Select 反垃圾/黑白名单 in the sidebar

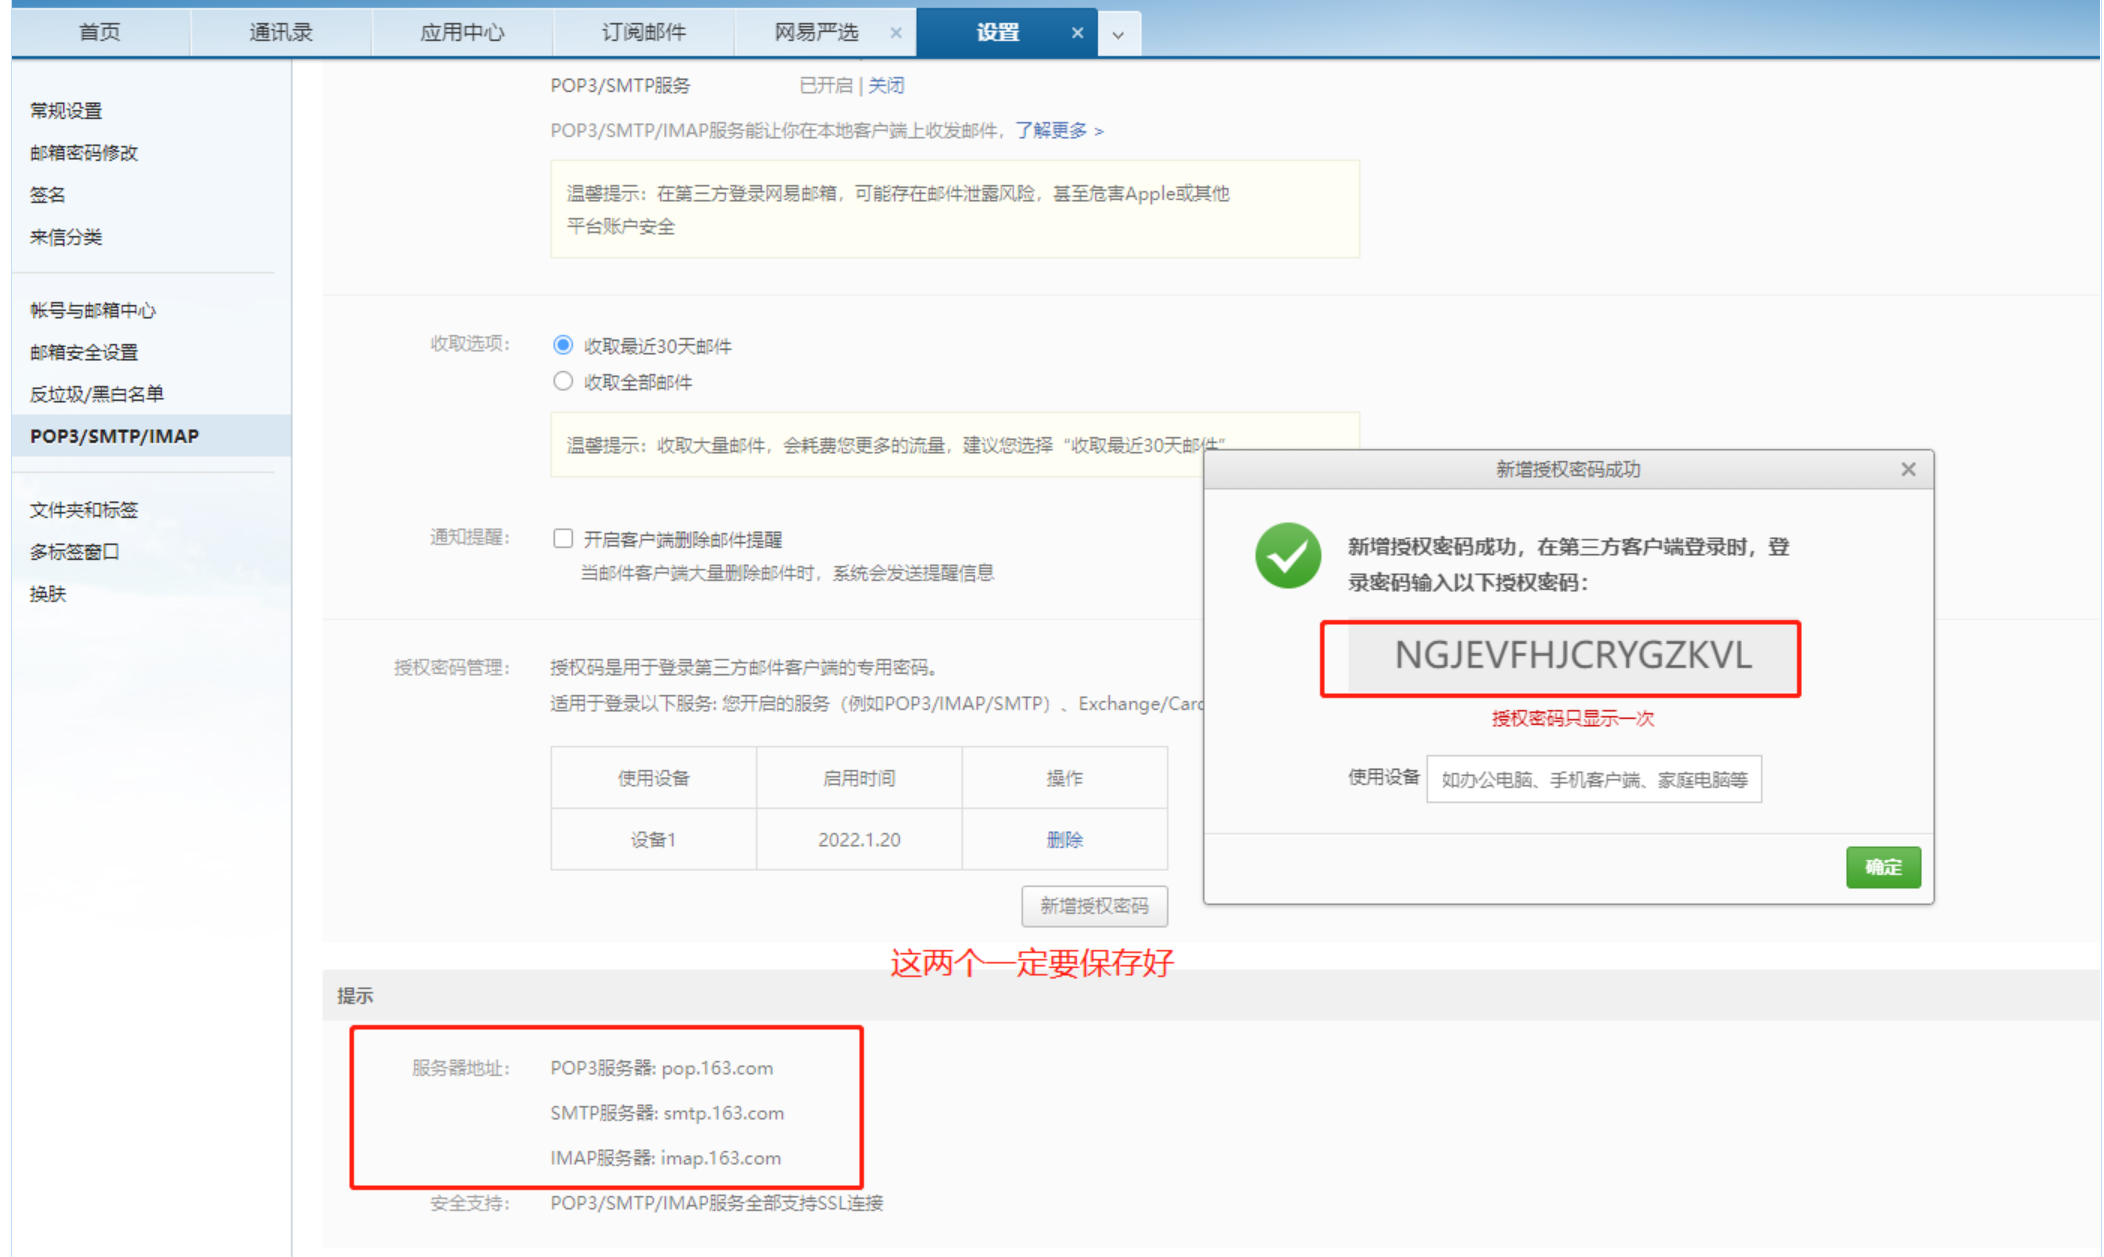click(x=96, y=394)
